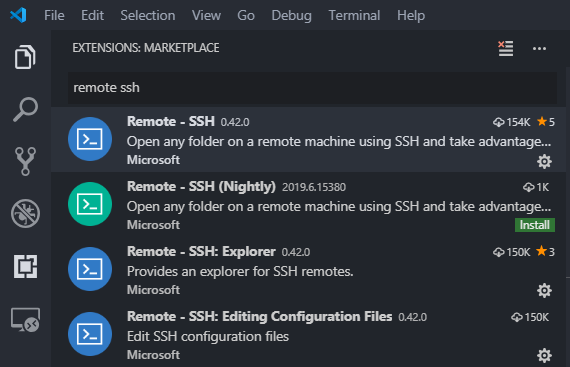Open the View menu
Image resolution: width=570 pixels, height=367 pixels.
(x=206, y=16)
